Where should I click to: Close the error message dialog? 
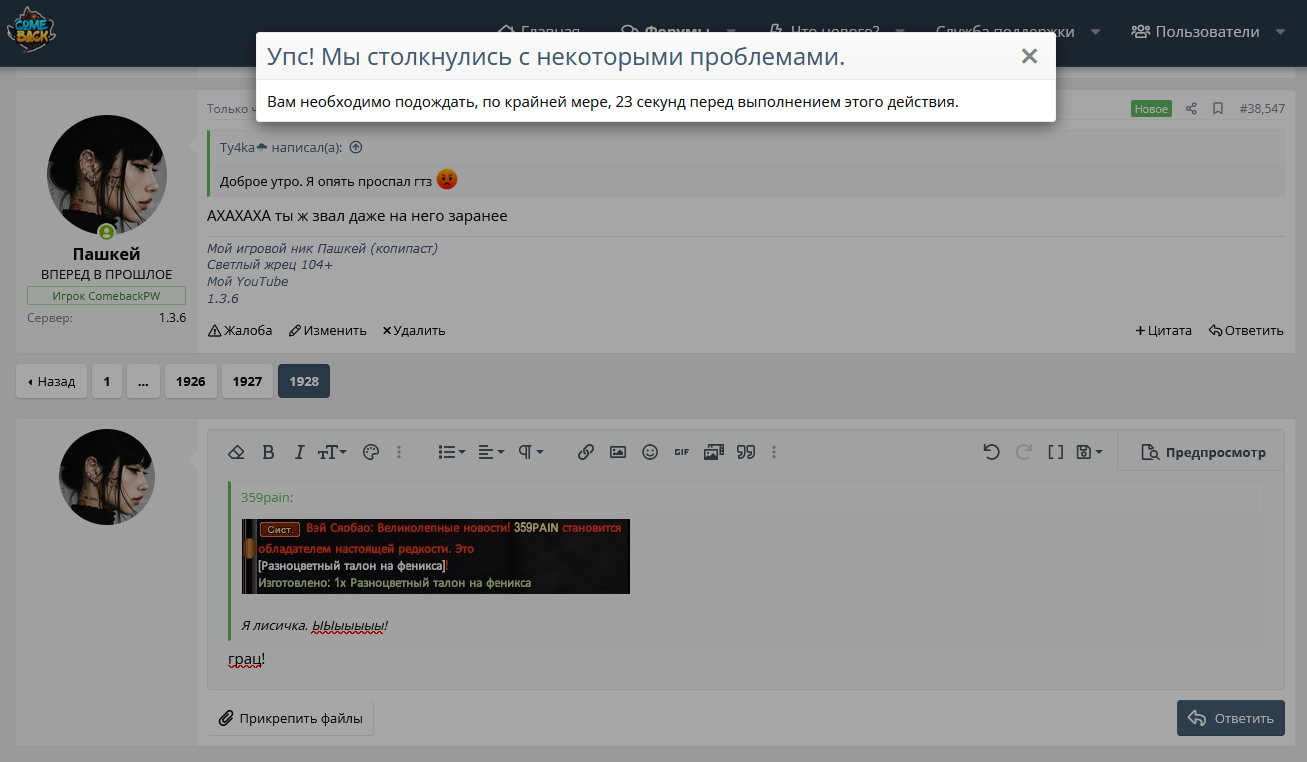click(x=1029, y=57)
